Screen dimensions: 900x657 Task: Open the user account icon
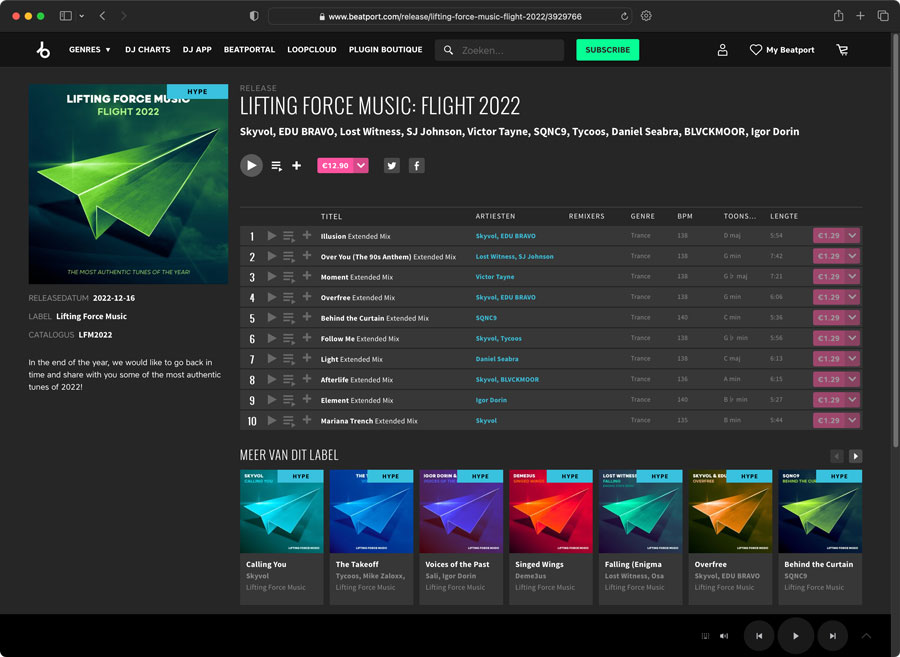click(722, 50)
